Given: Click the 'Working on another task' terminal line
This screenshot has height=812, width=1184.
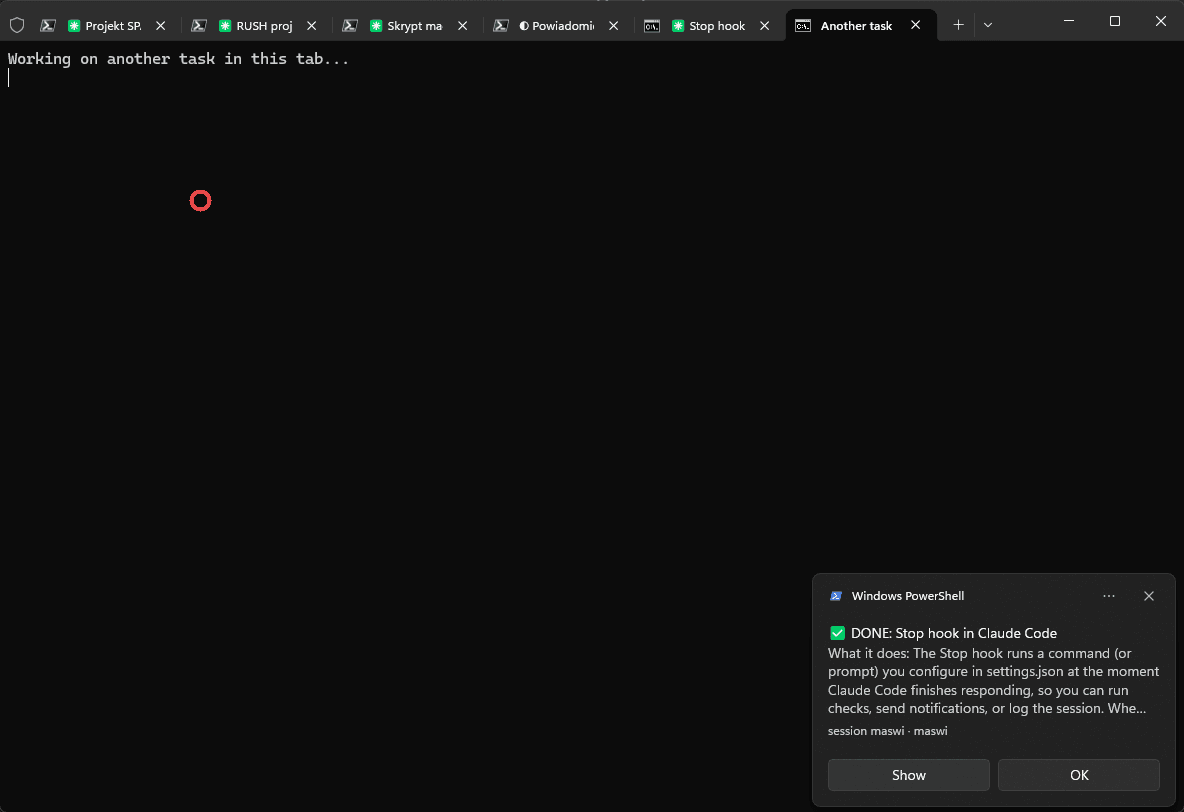Looking at the screenshot, I should [x=178, y=59].
